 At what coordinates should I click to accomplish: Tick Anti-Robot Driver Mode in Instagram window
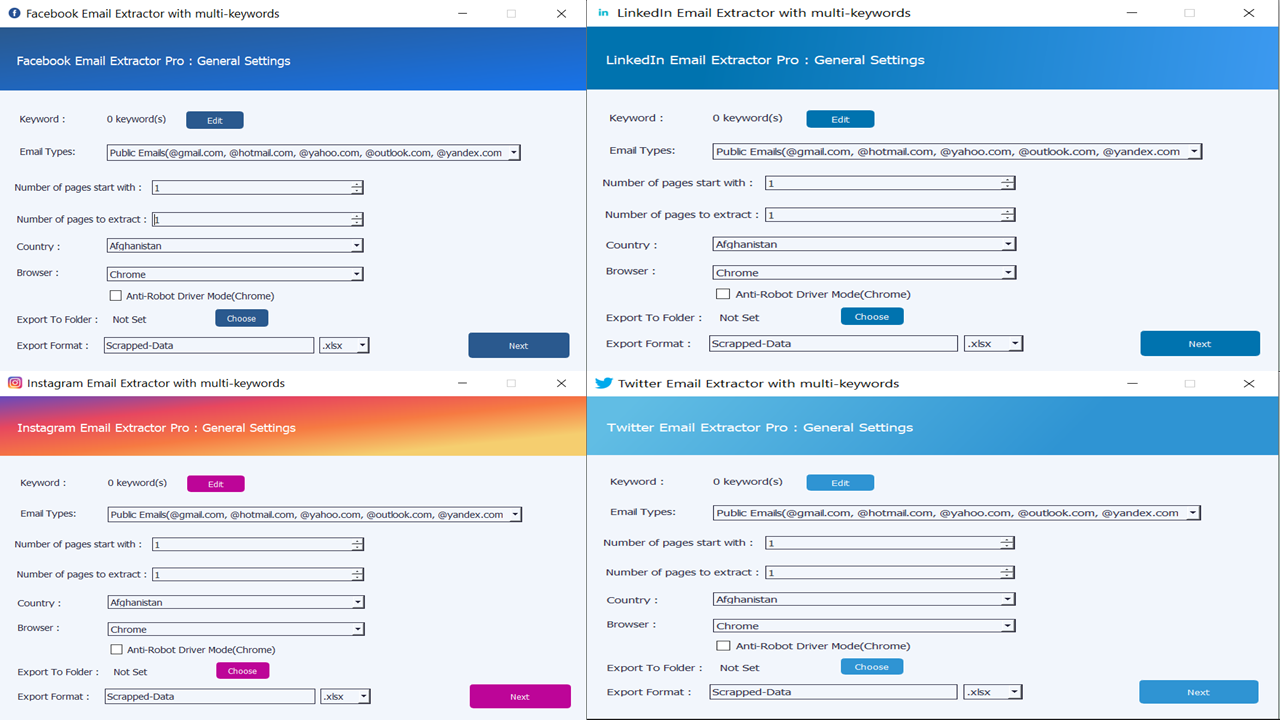pyautogui.click(x=117, y=650)
